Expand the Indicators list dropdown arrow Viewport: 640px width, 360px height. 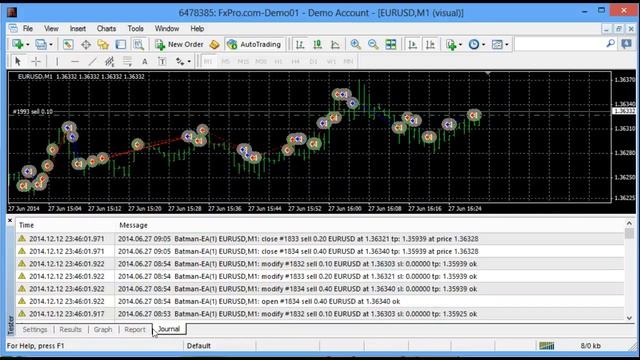(x=460, y=44)
